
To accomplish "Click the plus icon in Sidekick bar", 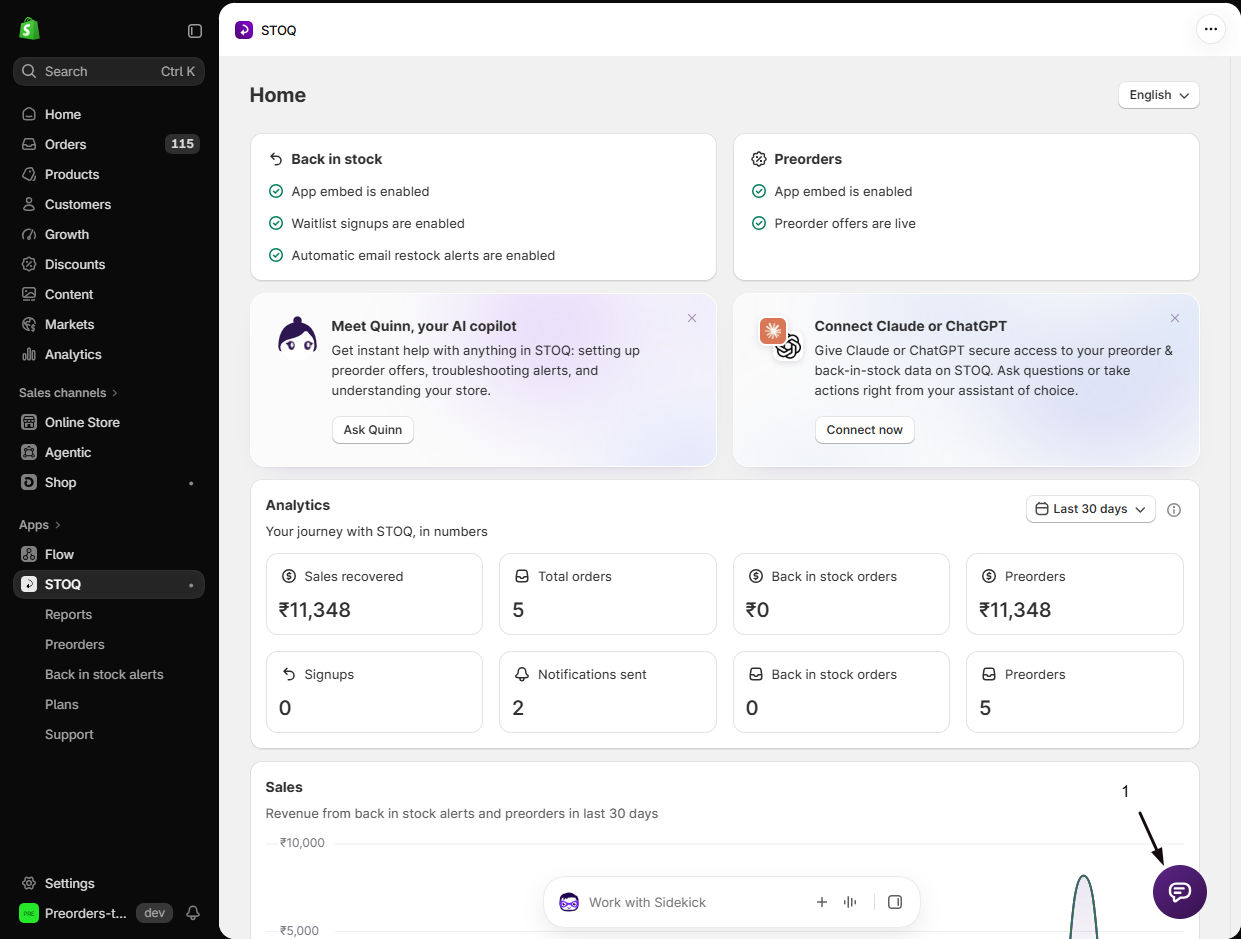I will (822, 902).
